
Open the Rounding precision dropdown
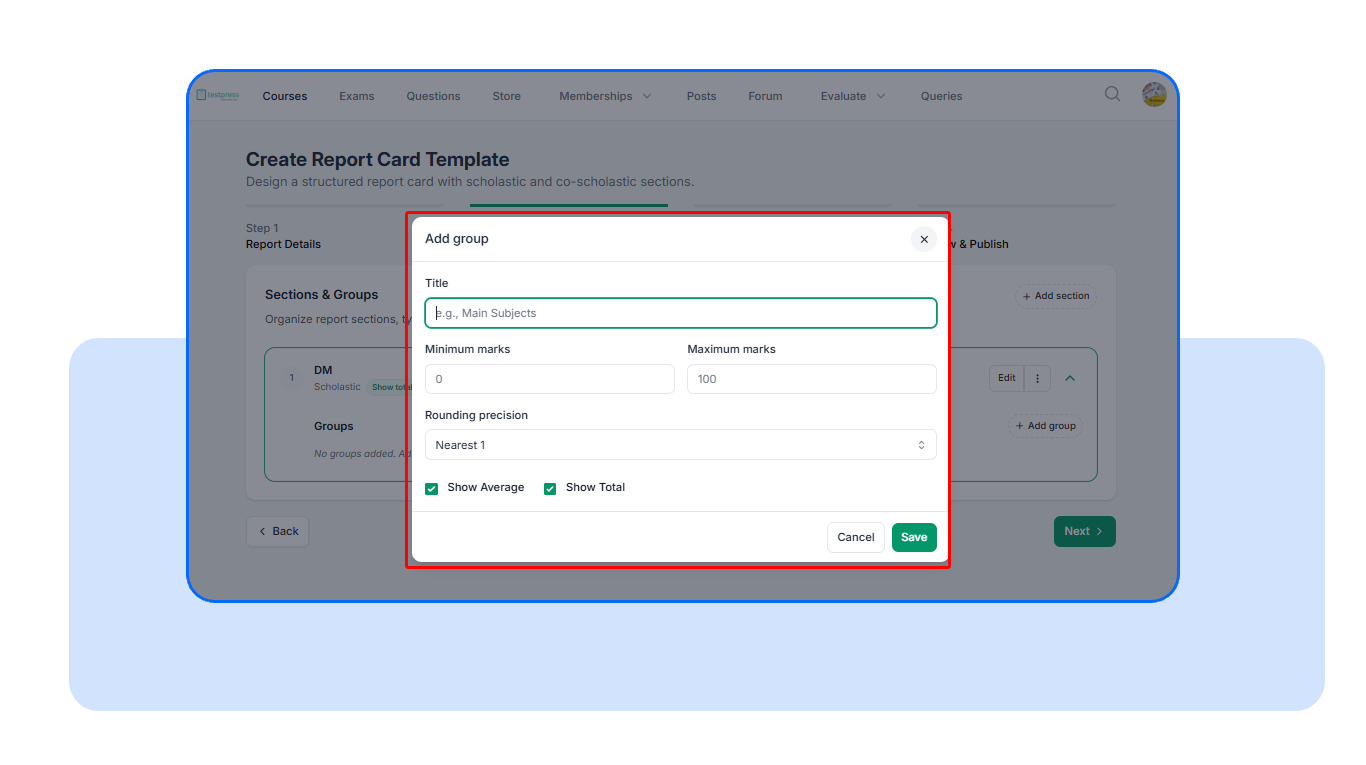pos(680,445)
